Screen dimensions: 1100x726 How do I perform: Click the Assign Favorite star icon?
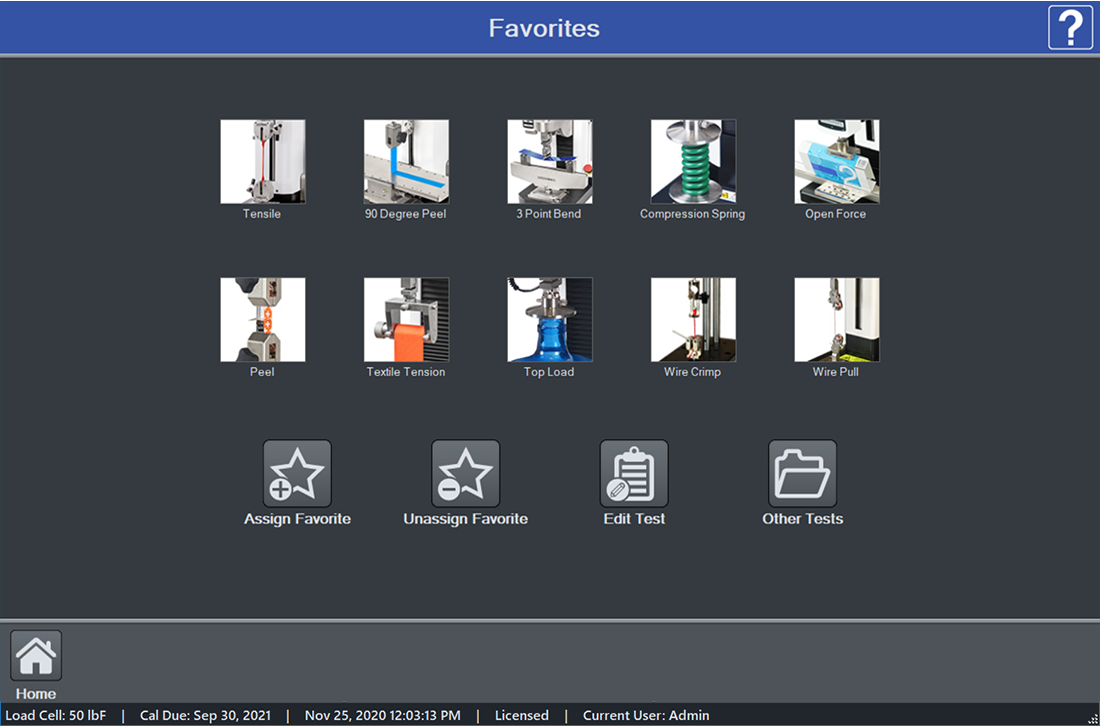[297, 474]
